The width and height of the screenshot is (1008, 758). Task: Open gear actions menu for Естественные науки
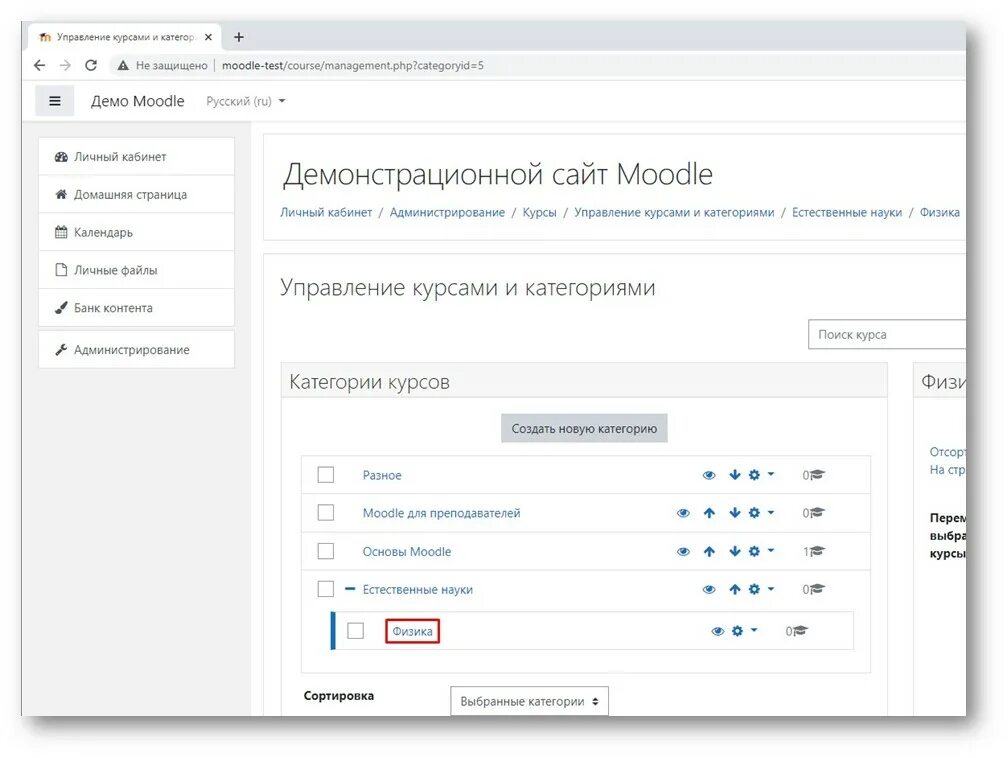point(761,590)
